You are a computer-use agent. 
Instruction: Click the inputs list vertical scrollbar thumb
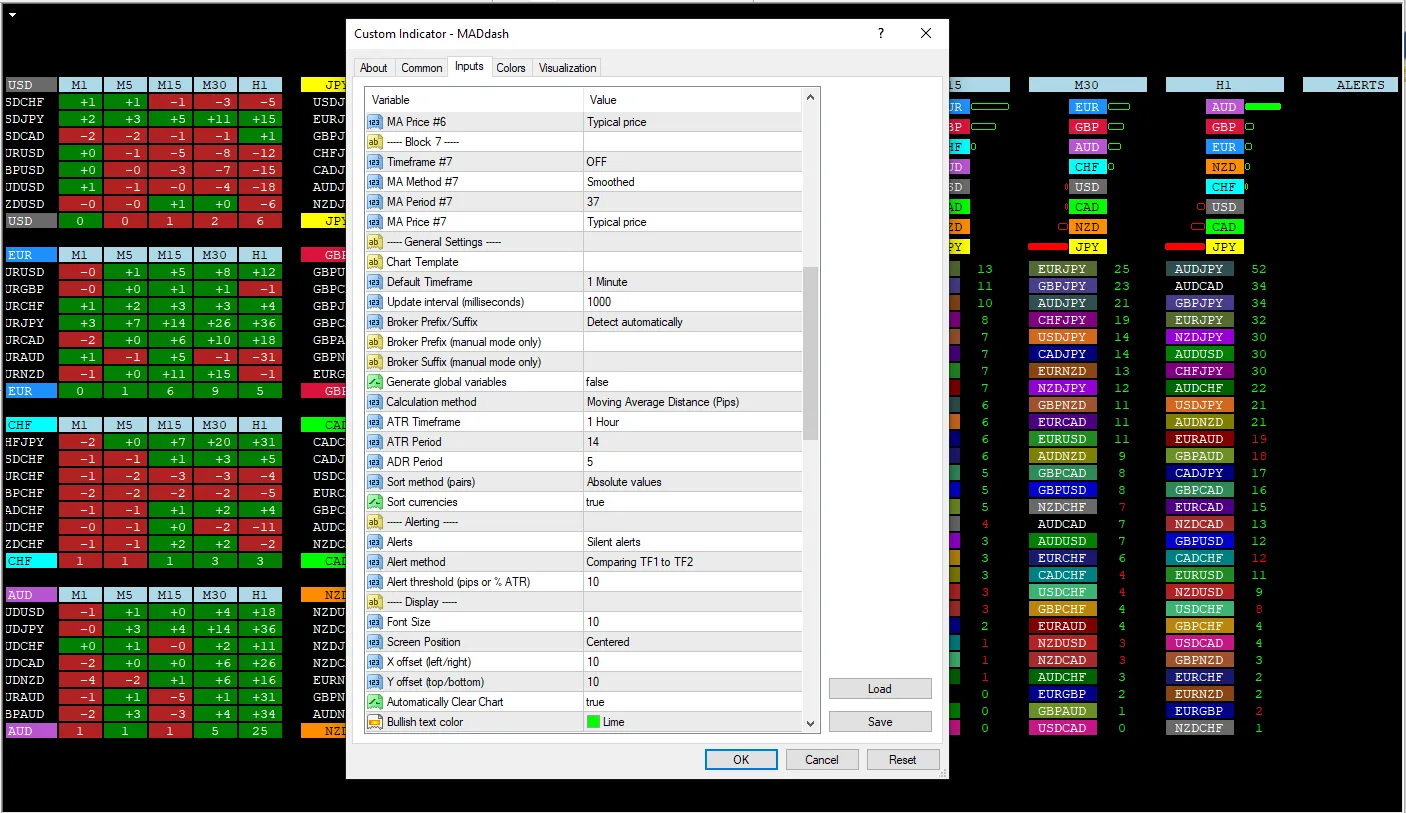811,353
